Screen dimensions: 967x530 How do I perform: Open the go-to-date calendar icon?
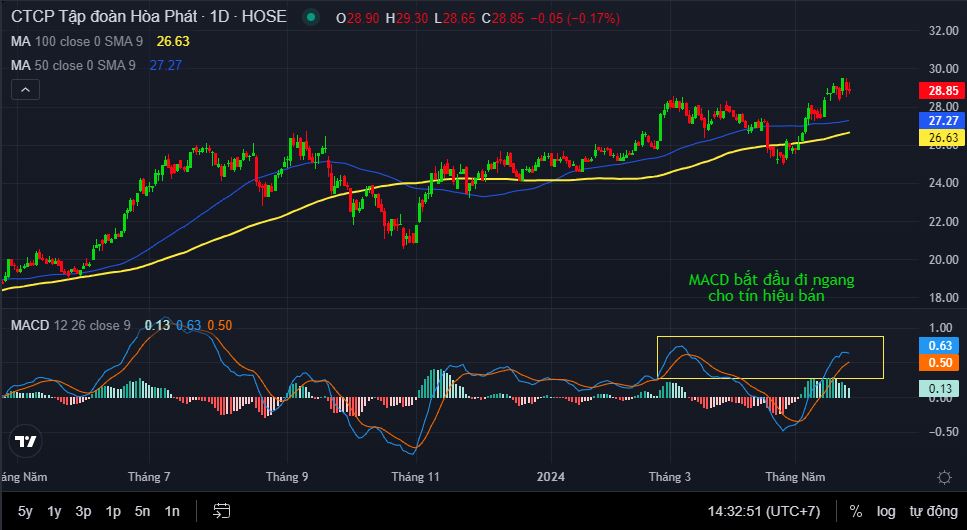[221, 510]
